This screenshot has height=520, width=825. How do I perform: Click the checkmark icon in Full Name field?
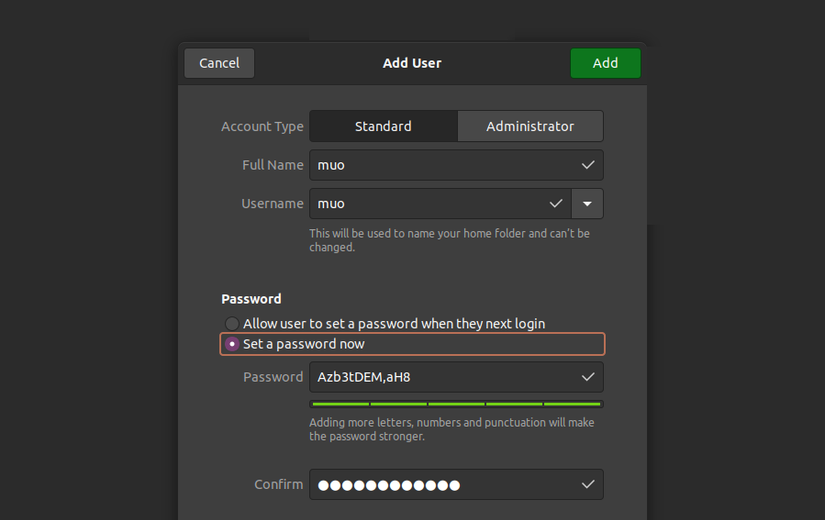(x=588, y=165)
